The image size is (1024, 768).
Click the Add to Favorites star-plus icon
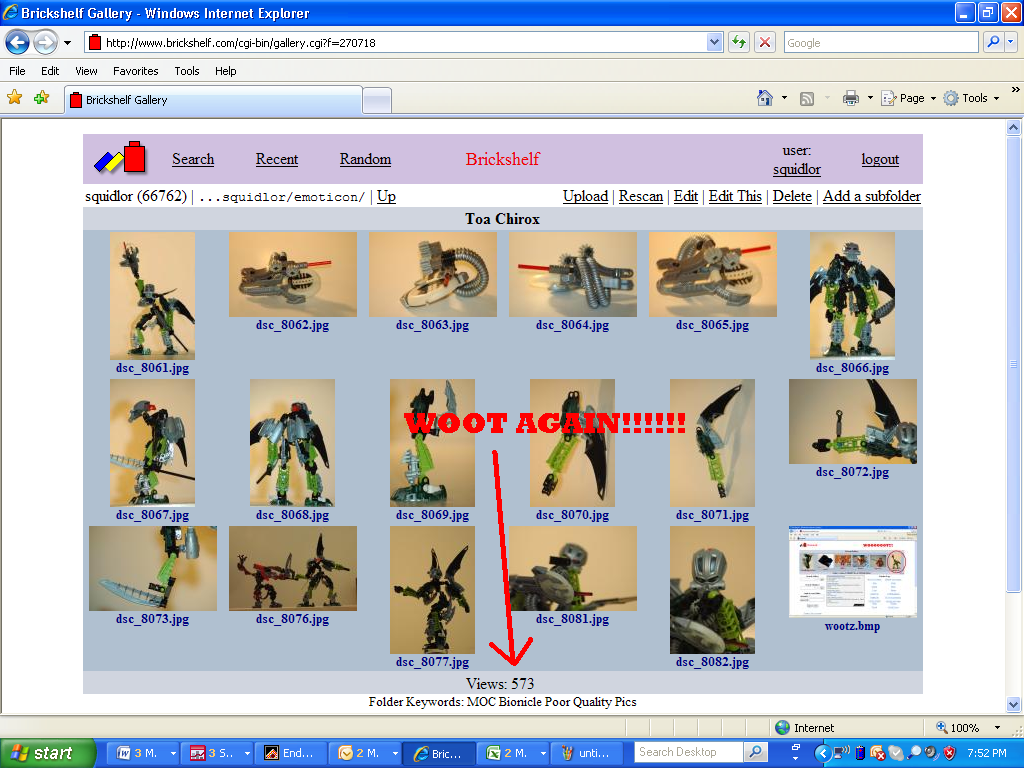tap(41, 99)
